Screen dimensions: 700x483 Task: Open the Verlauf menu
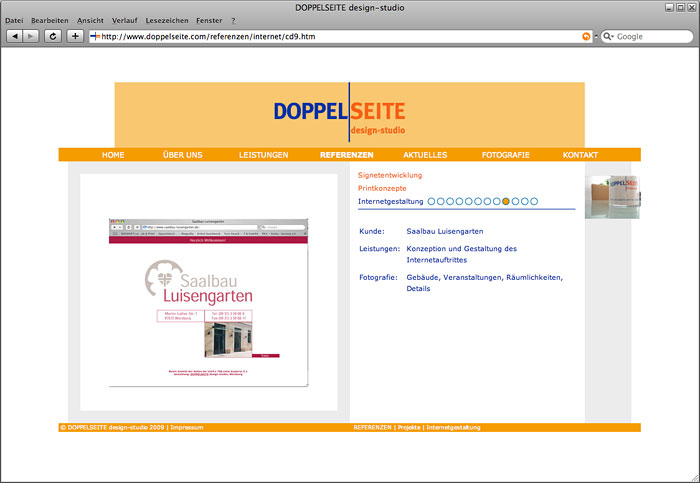[x=125, y=21]
